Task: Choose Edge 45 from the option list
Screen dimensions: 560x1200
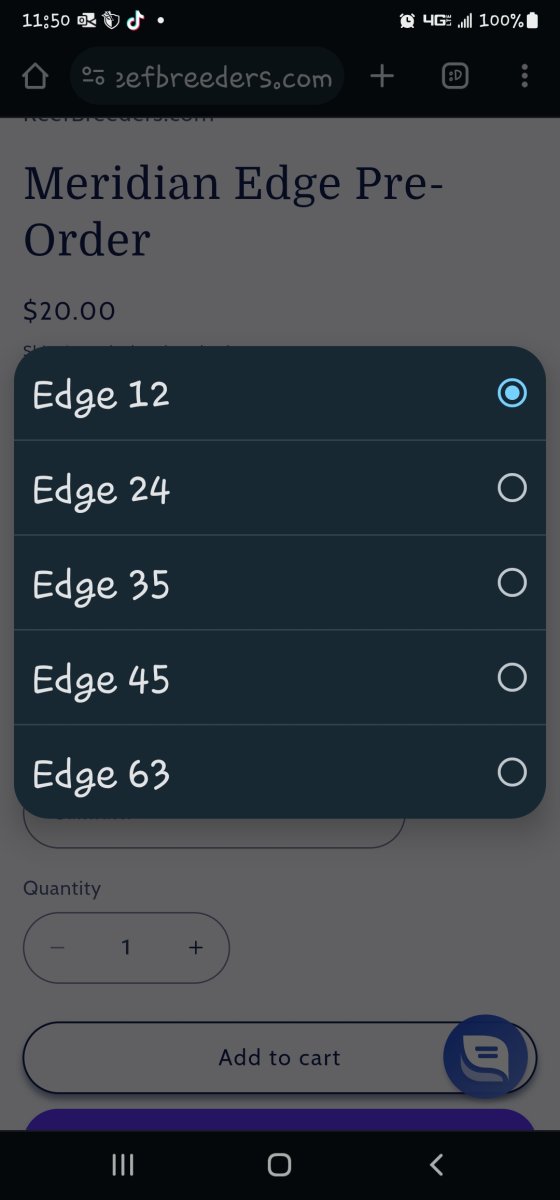Action: point(280,678)
